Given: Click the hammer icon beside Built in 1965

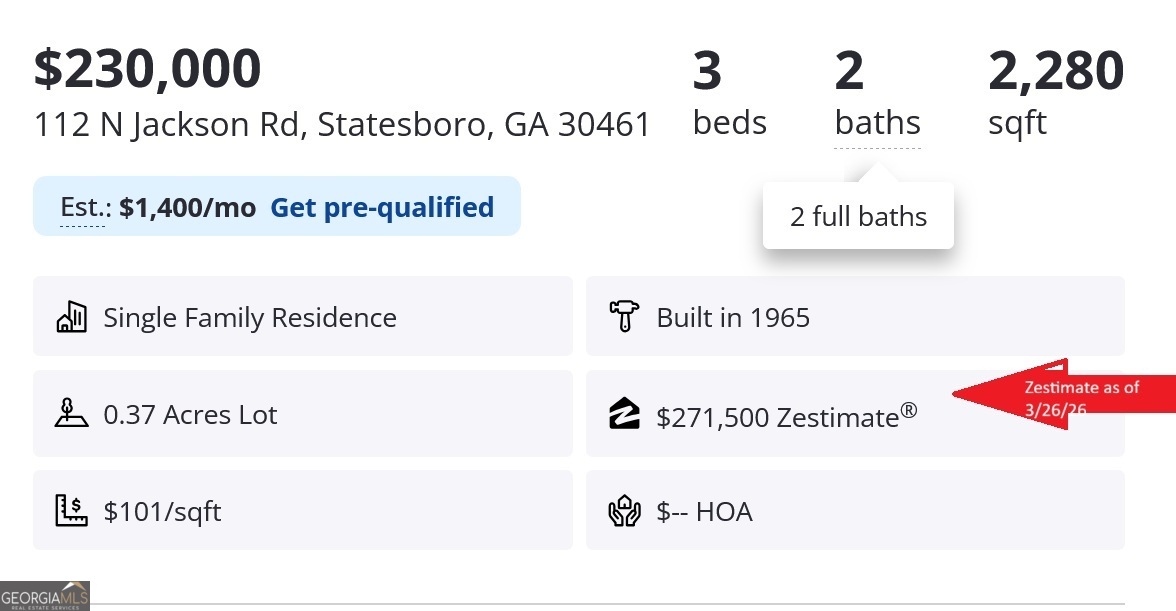Looking at the screenshot, I should click(x=624, y=318).
